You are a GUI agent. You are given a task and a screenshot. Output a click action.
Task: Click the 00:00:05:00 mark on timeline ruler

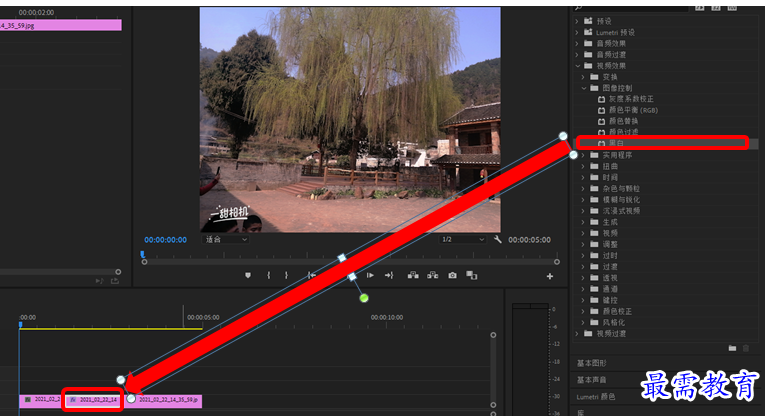tap(203, 318)
